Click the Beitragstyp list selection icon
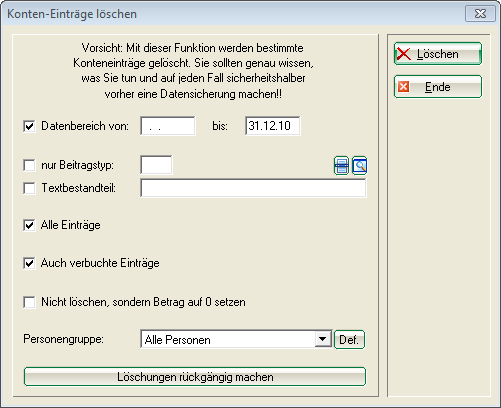Screen dimensions: 501x408 click(x=341, y=165)
